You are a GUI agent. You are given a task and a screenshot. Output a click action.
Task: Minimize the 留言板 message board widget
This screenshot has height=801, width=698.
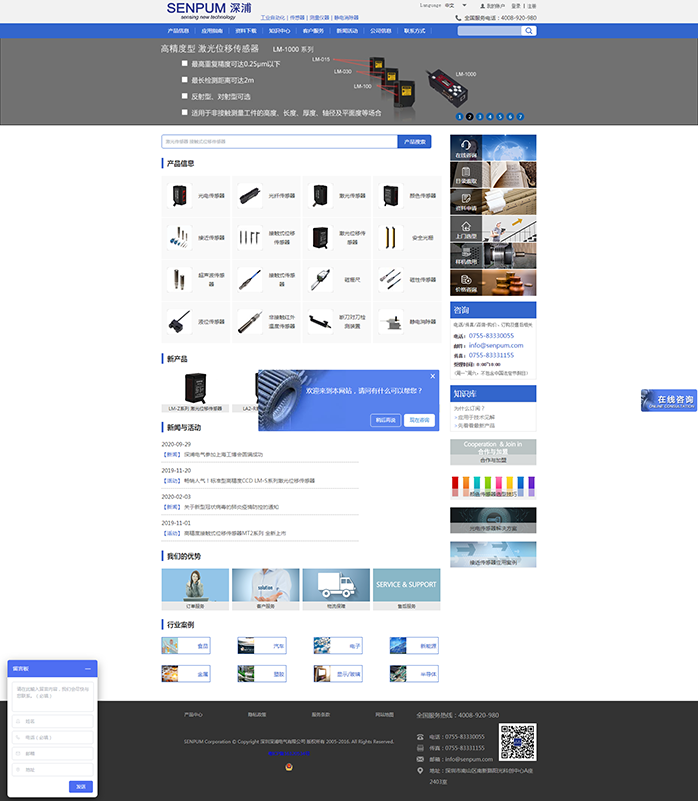[x=87, y=668]
